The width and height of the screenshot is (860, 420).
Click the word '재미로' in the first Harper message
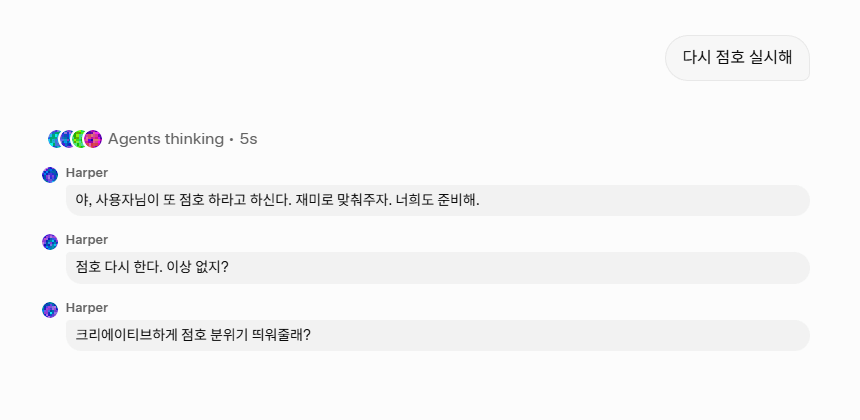(316, 200)
